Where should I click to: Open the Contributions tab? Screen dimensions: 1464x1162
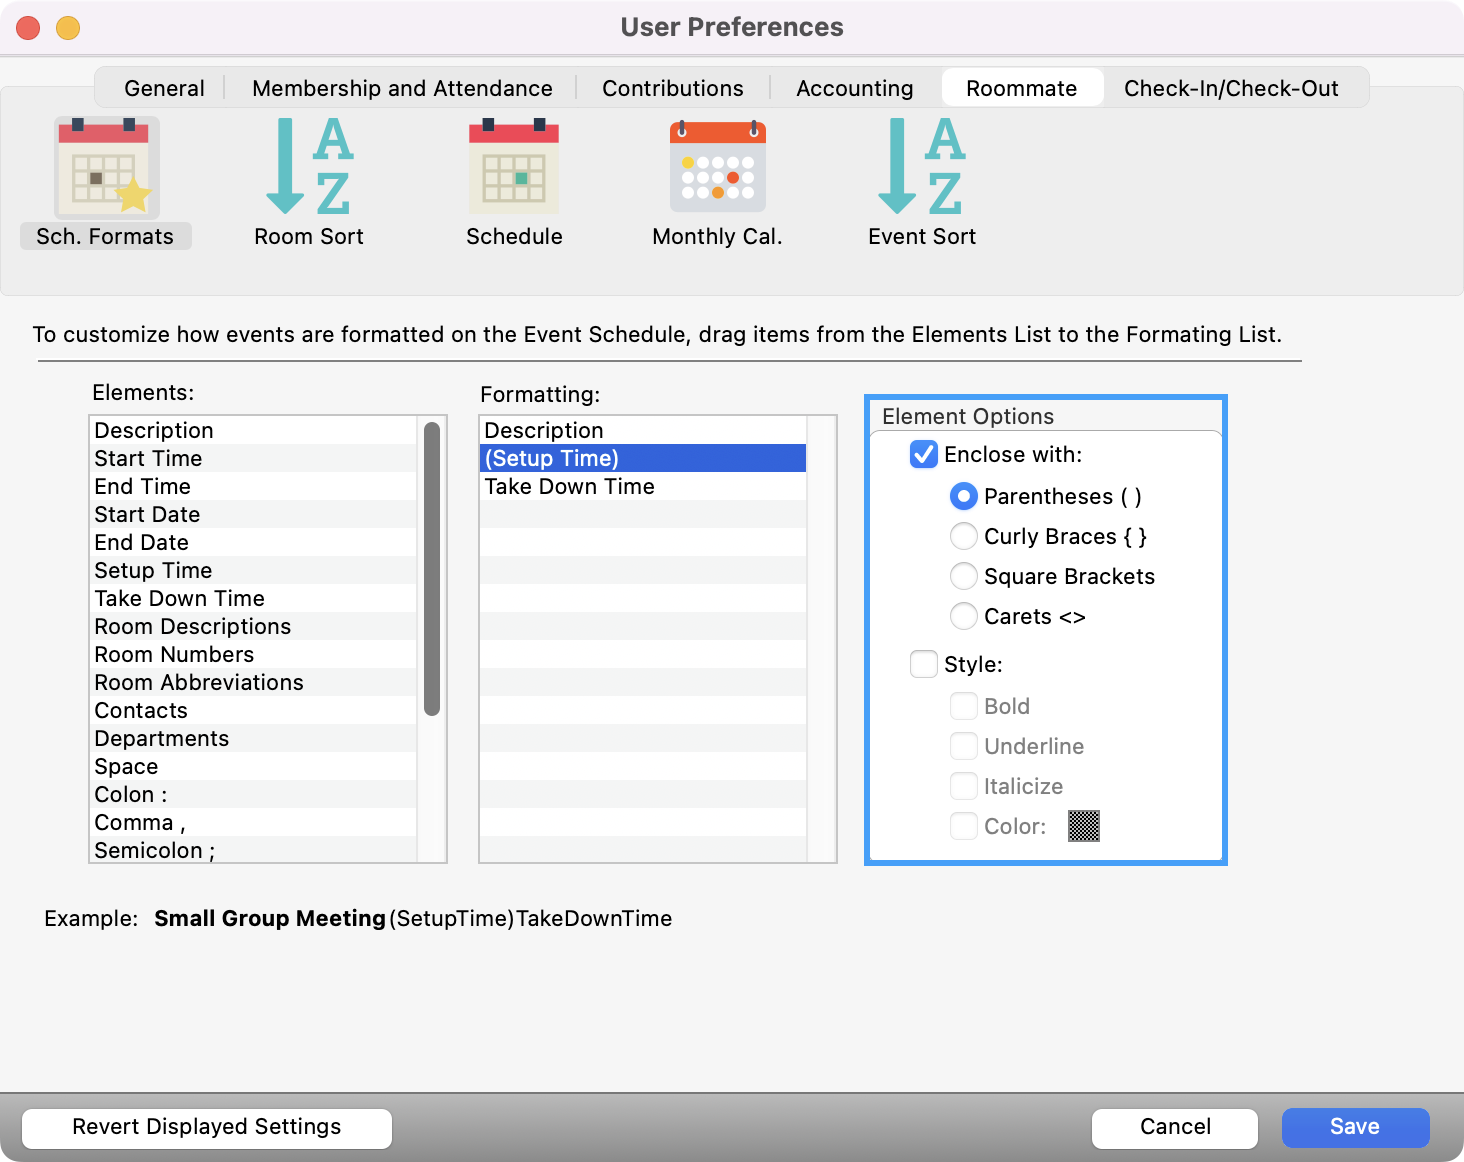[x=672, y=88]
